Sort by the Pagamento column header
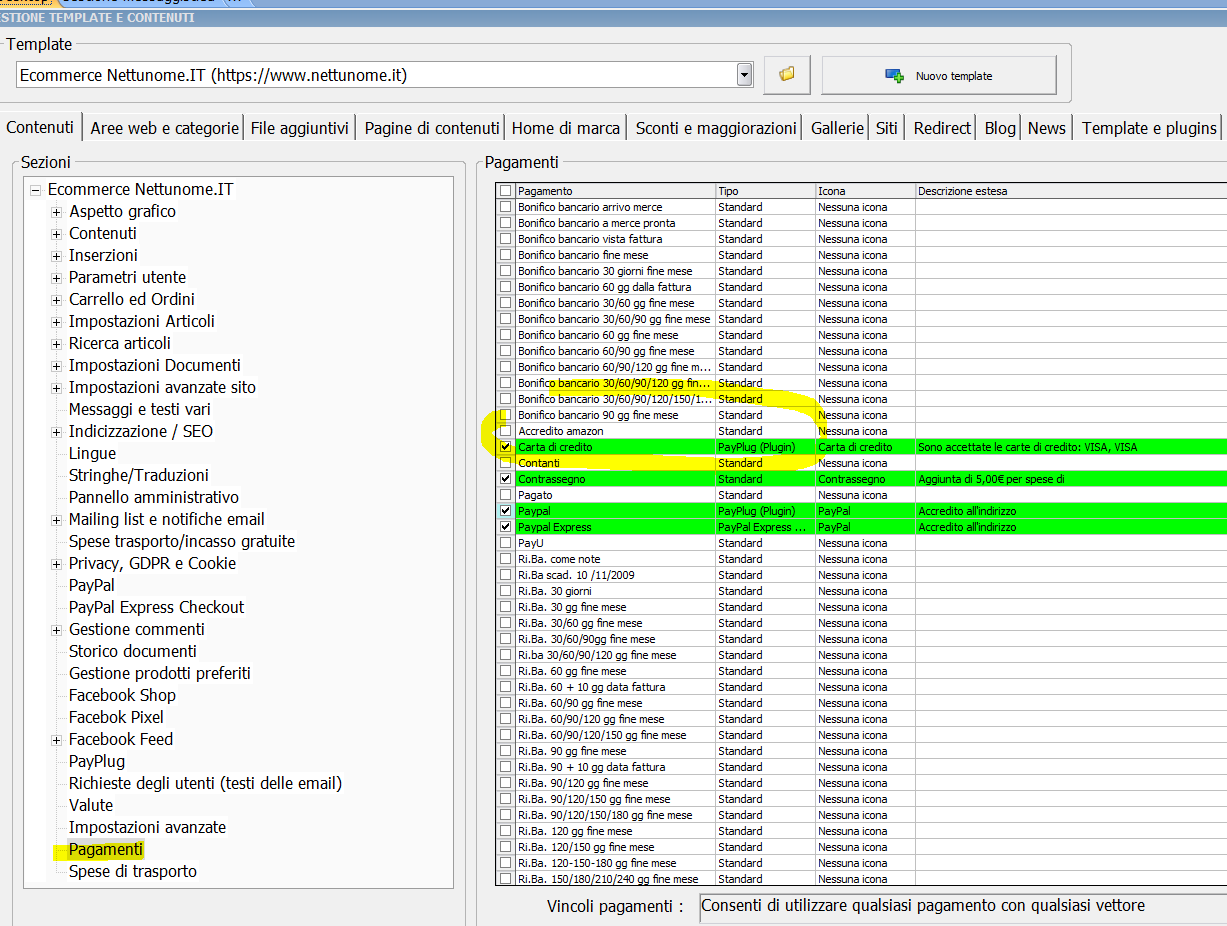This screenshot has height=926, width=1227. (x=615, y=191)
